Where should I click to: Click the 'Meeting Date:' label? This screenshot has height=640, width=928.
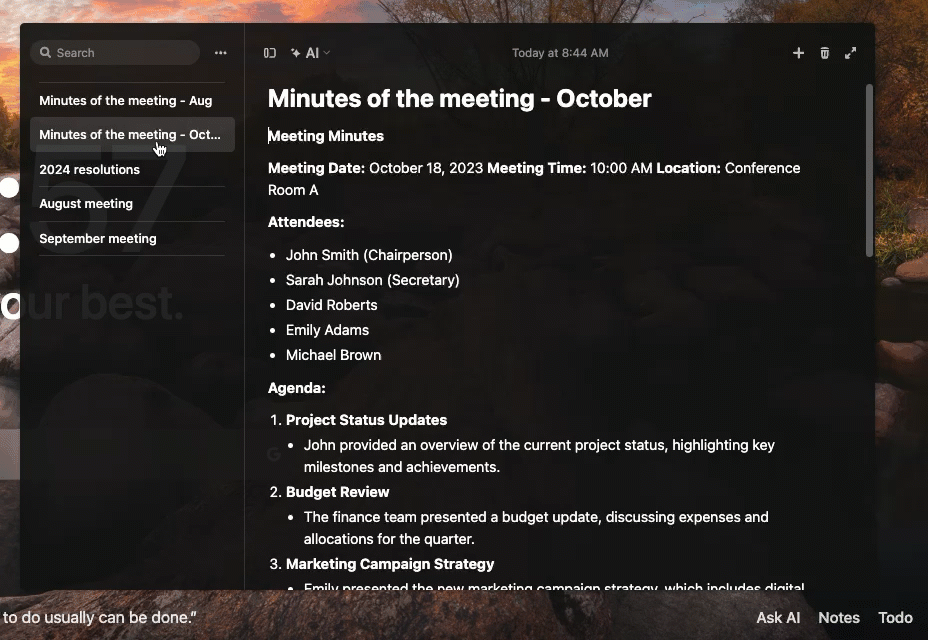[x=316, y=168]
